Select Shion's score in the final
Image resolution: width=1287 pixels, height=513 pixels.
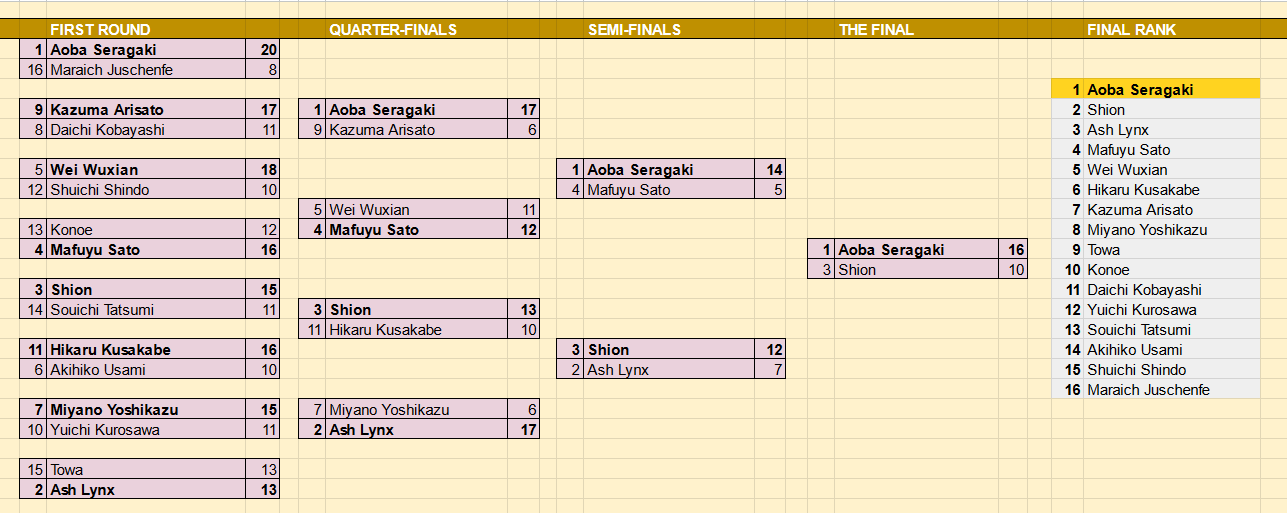click(x=1013, y=270)
